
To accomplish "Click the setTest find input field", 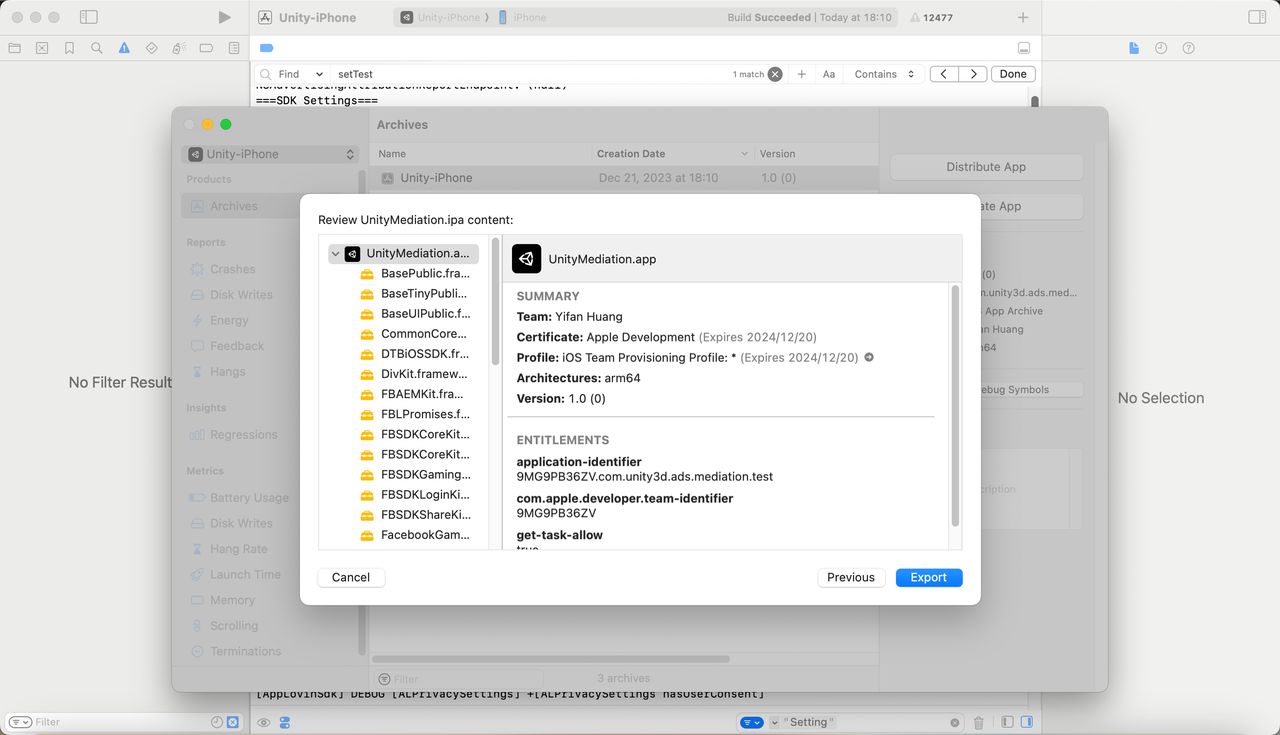I will click(x=530, y=74).
